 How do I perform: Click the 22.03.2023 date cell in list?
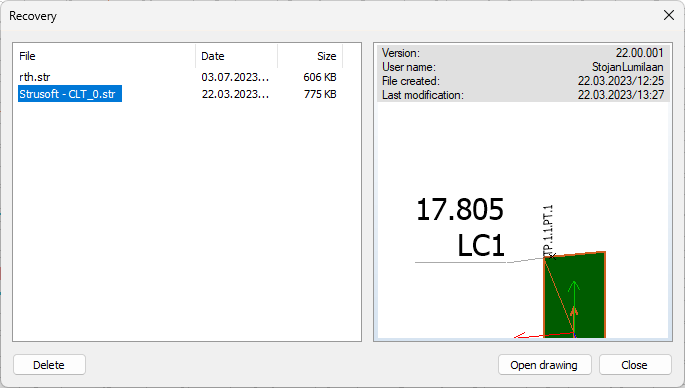point(235,94)
